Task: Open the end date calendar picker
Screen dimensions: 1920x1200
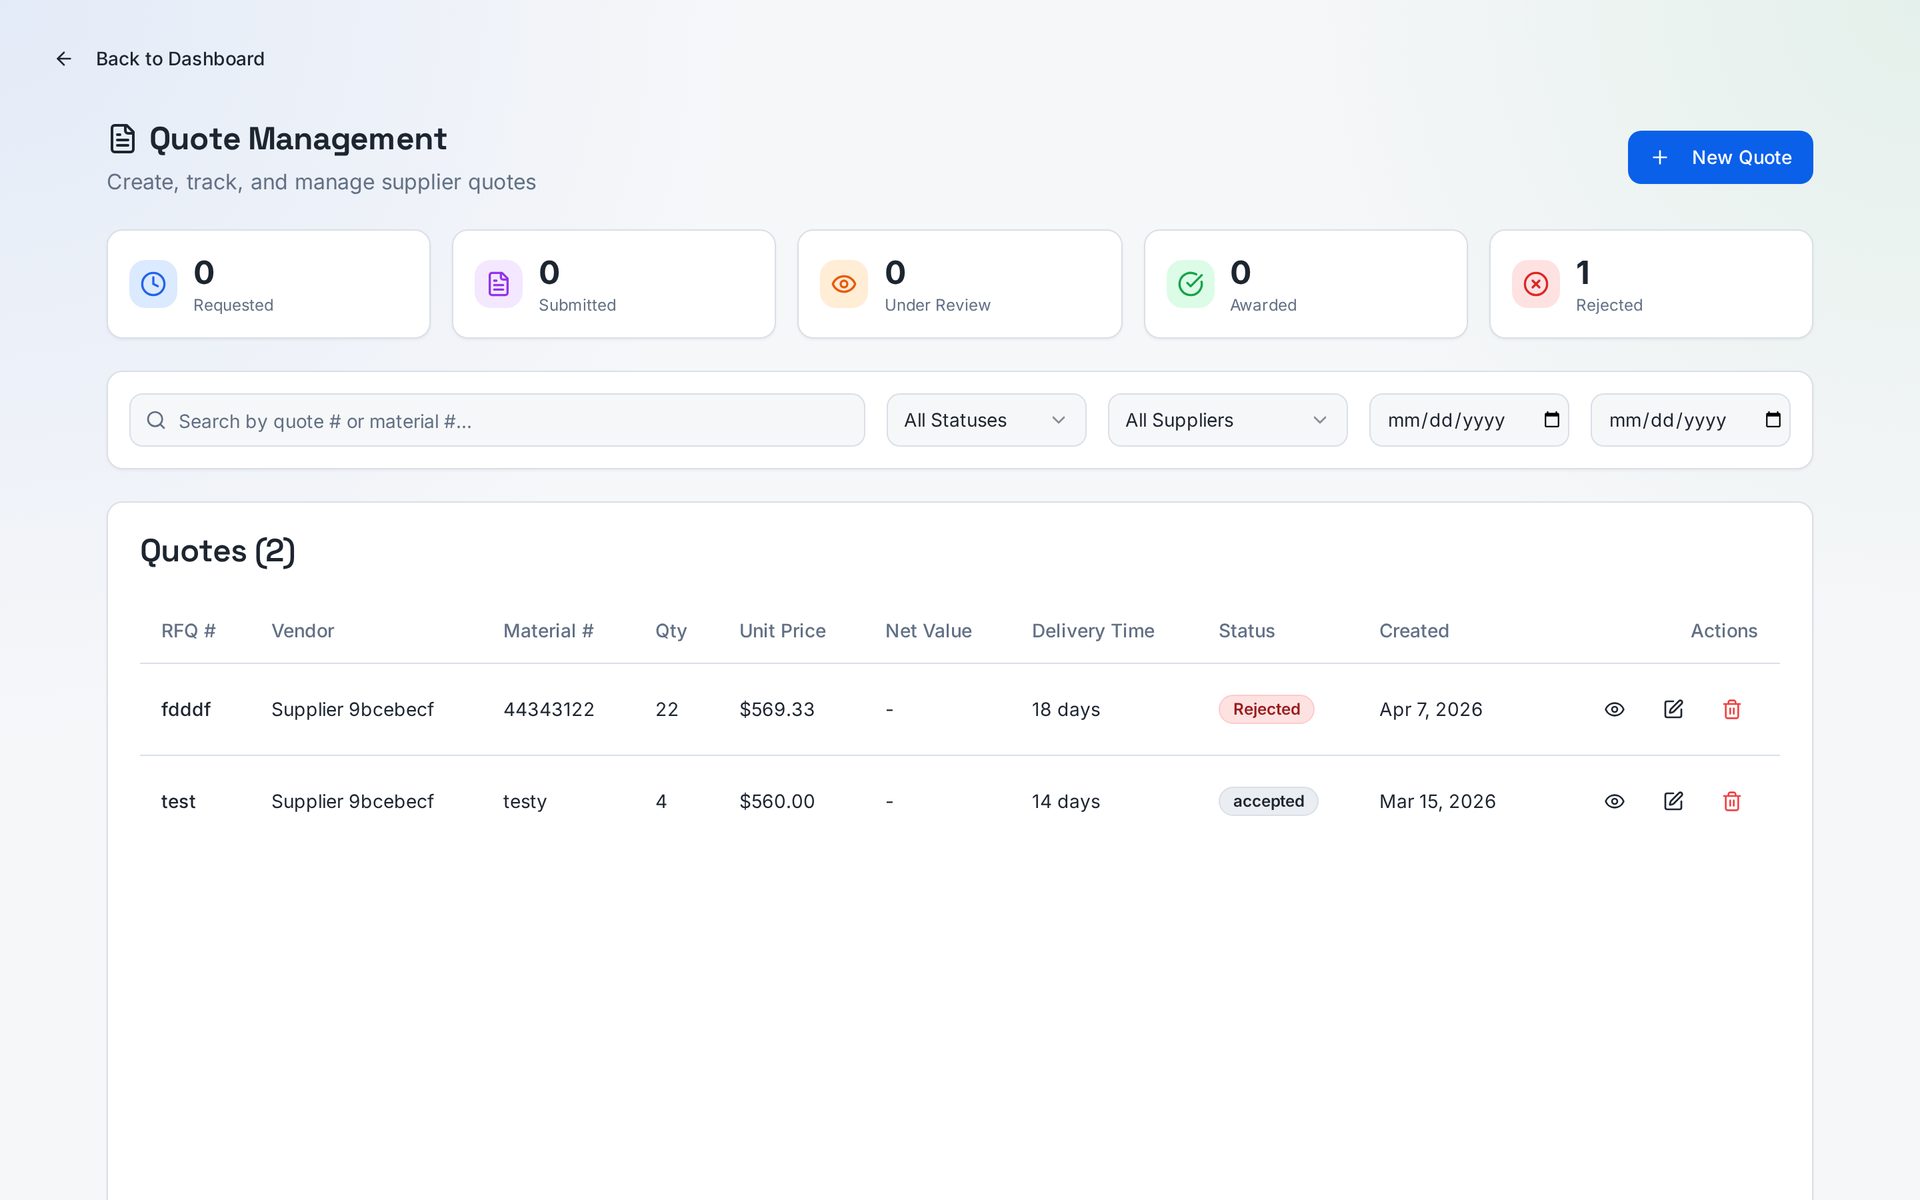Action: click(x=1773, y=420)
